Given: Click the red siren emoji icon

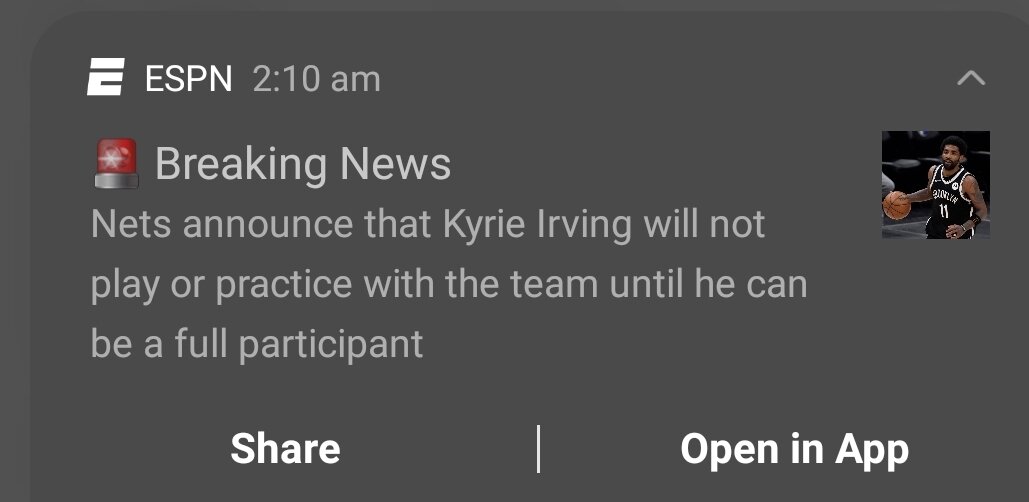Looking at the screenshot, I should tap(117, 164).
